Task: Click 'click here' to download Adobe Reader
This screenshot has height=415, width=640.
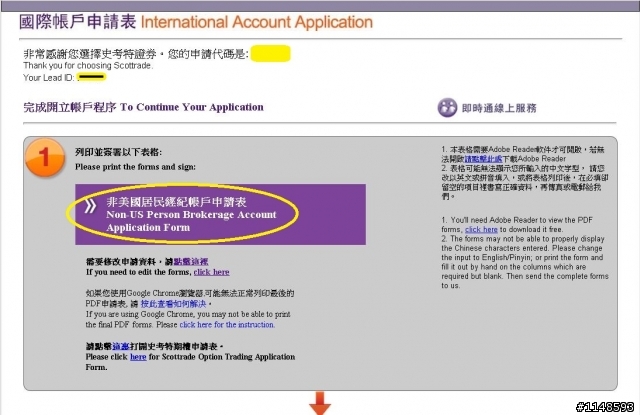Action: point(481,229)
